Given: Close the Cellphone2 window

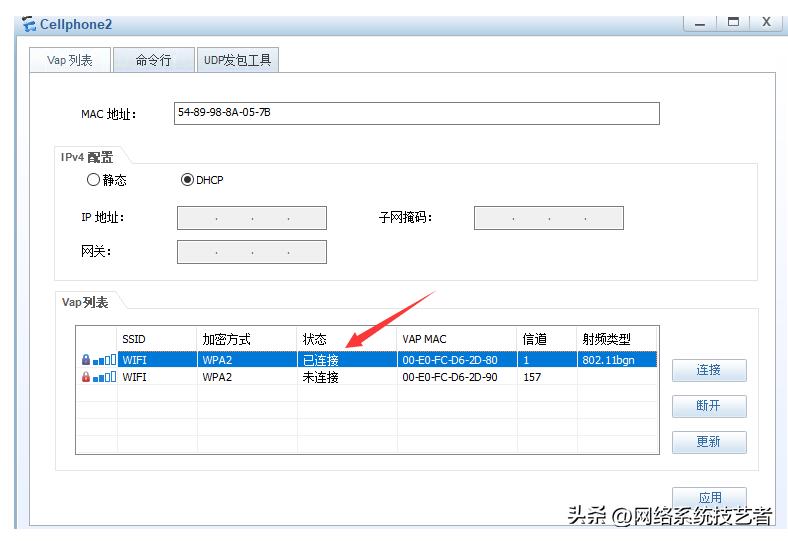Looking at the screenshot, I should point(766,22).
